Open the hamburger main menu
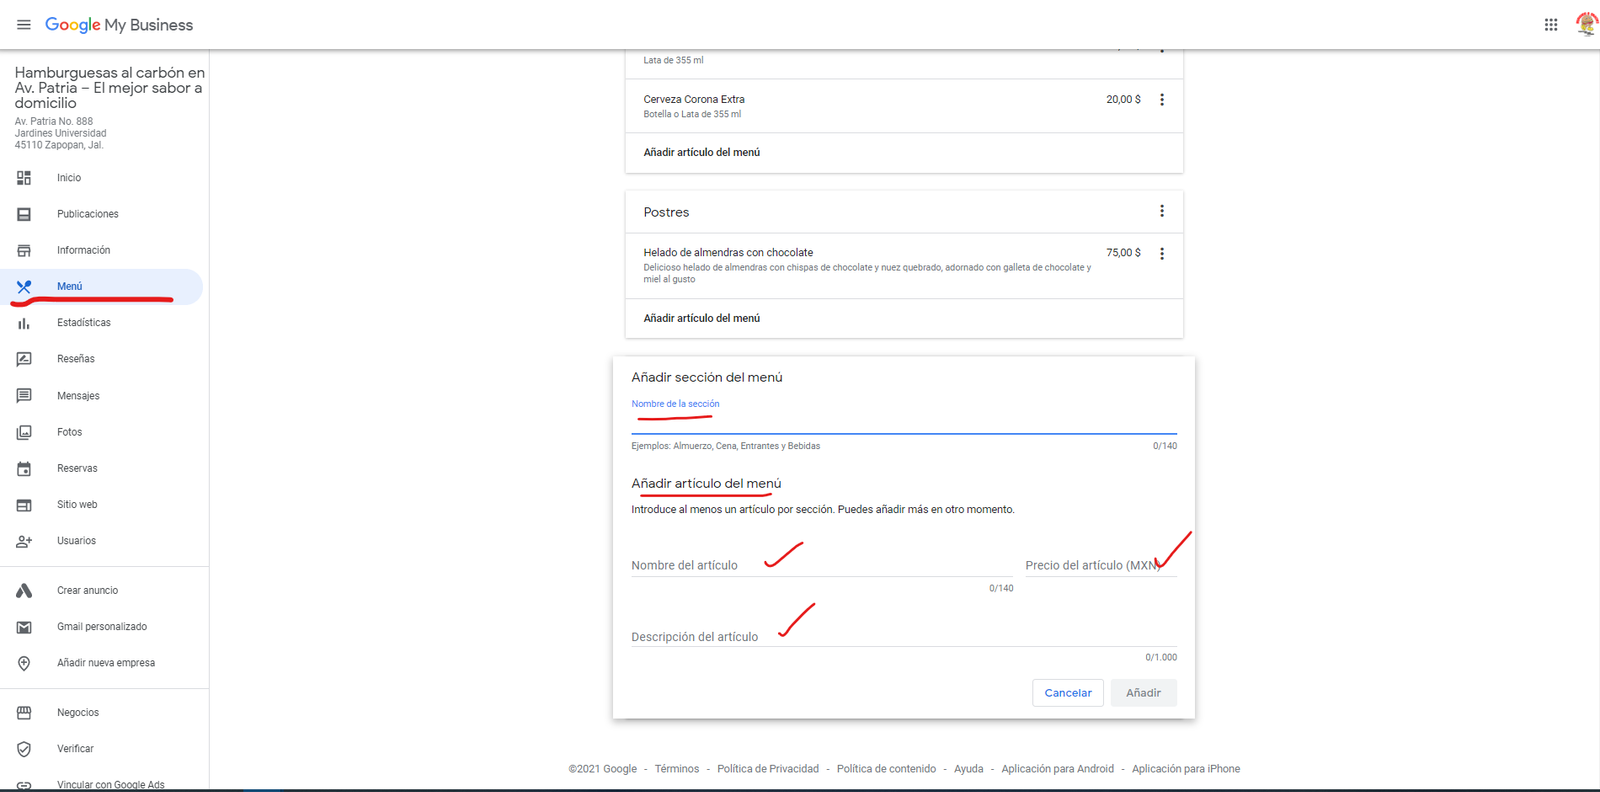 24,25
